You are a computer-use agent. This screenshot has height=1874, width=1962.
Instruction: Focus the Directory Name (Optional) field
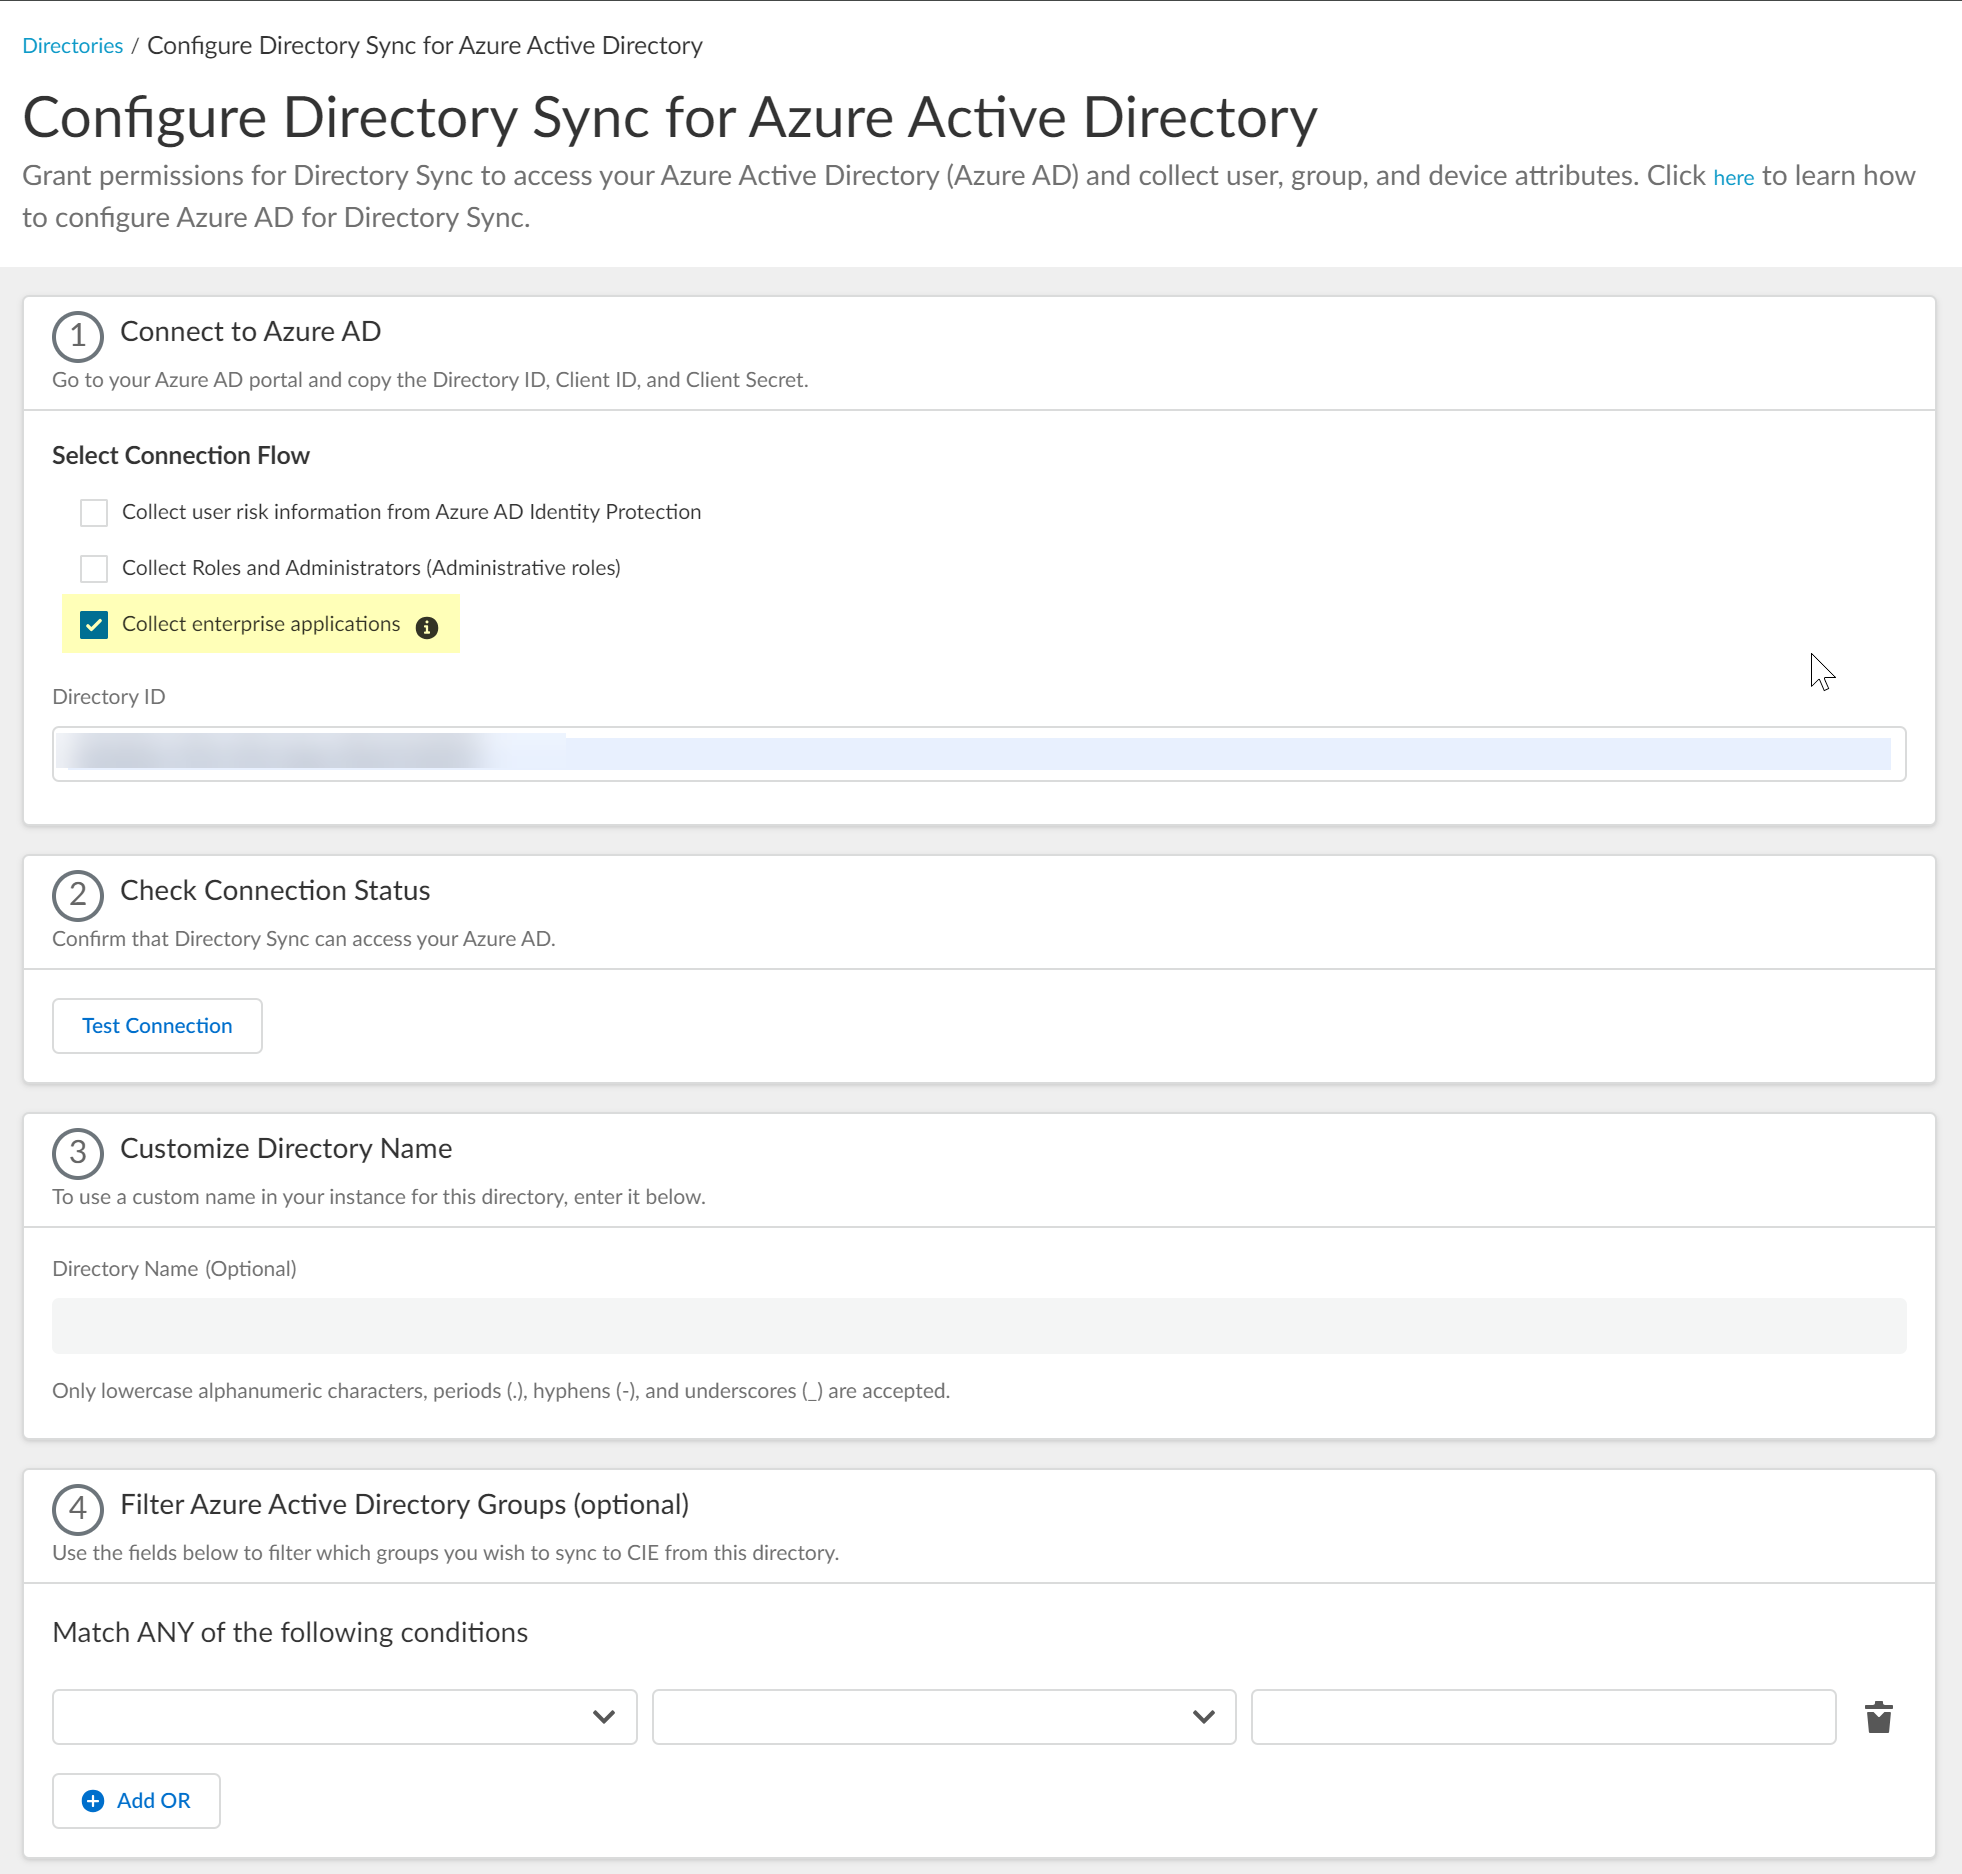coord(978,1326)
